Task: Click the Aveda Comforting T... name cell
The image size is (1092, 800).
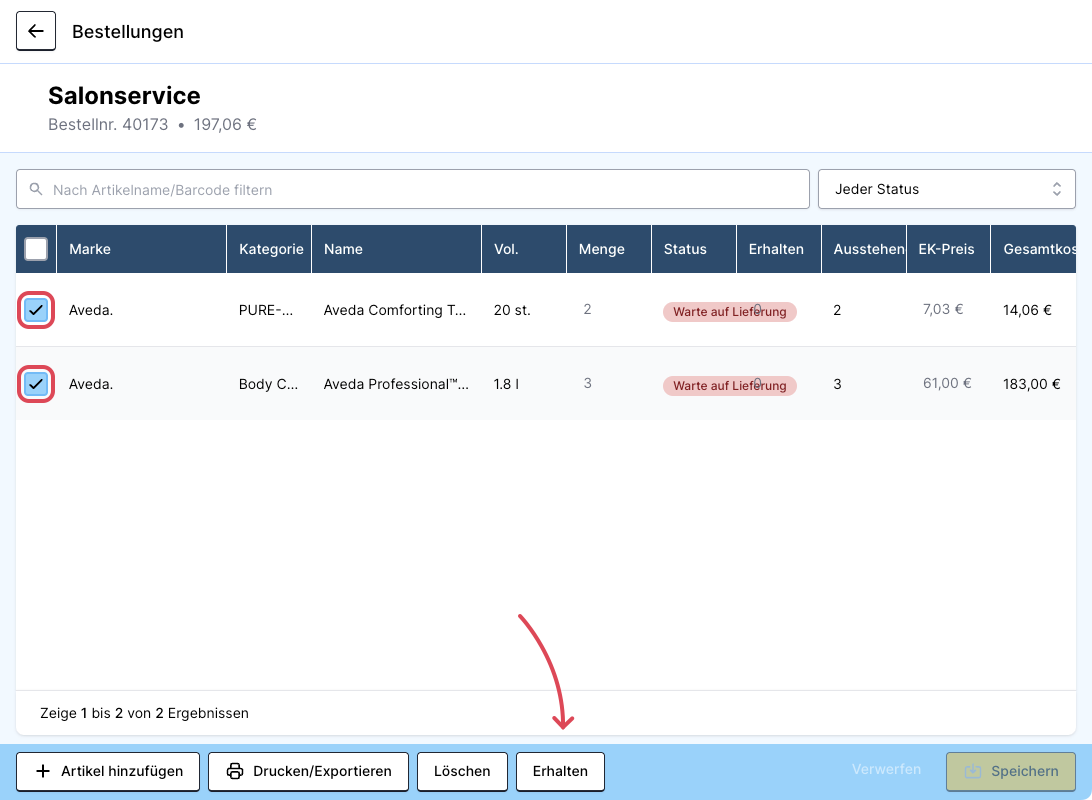Action: pyautogui.click(x=395, y=310)
